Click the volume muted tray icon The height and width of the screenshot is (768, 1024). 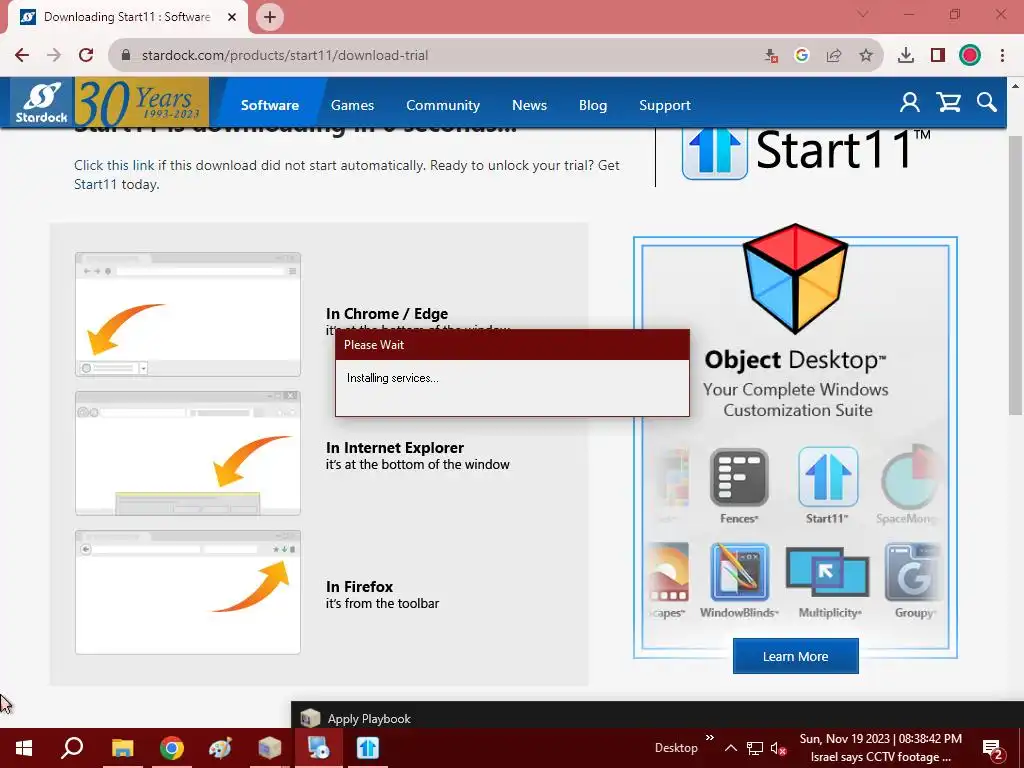pyautogui.click(x=778, y=748)
